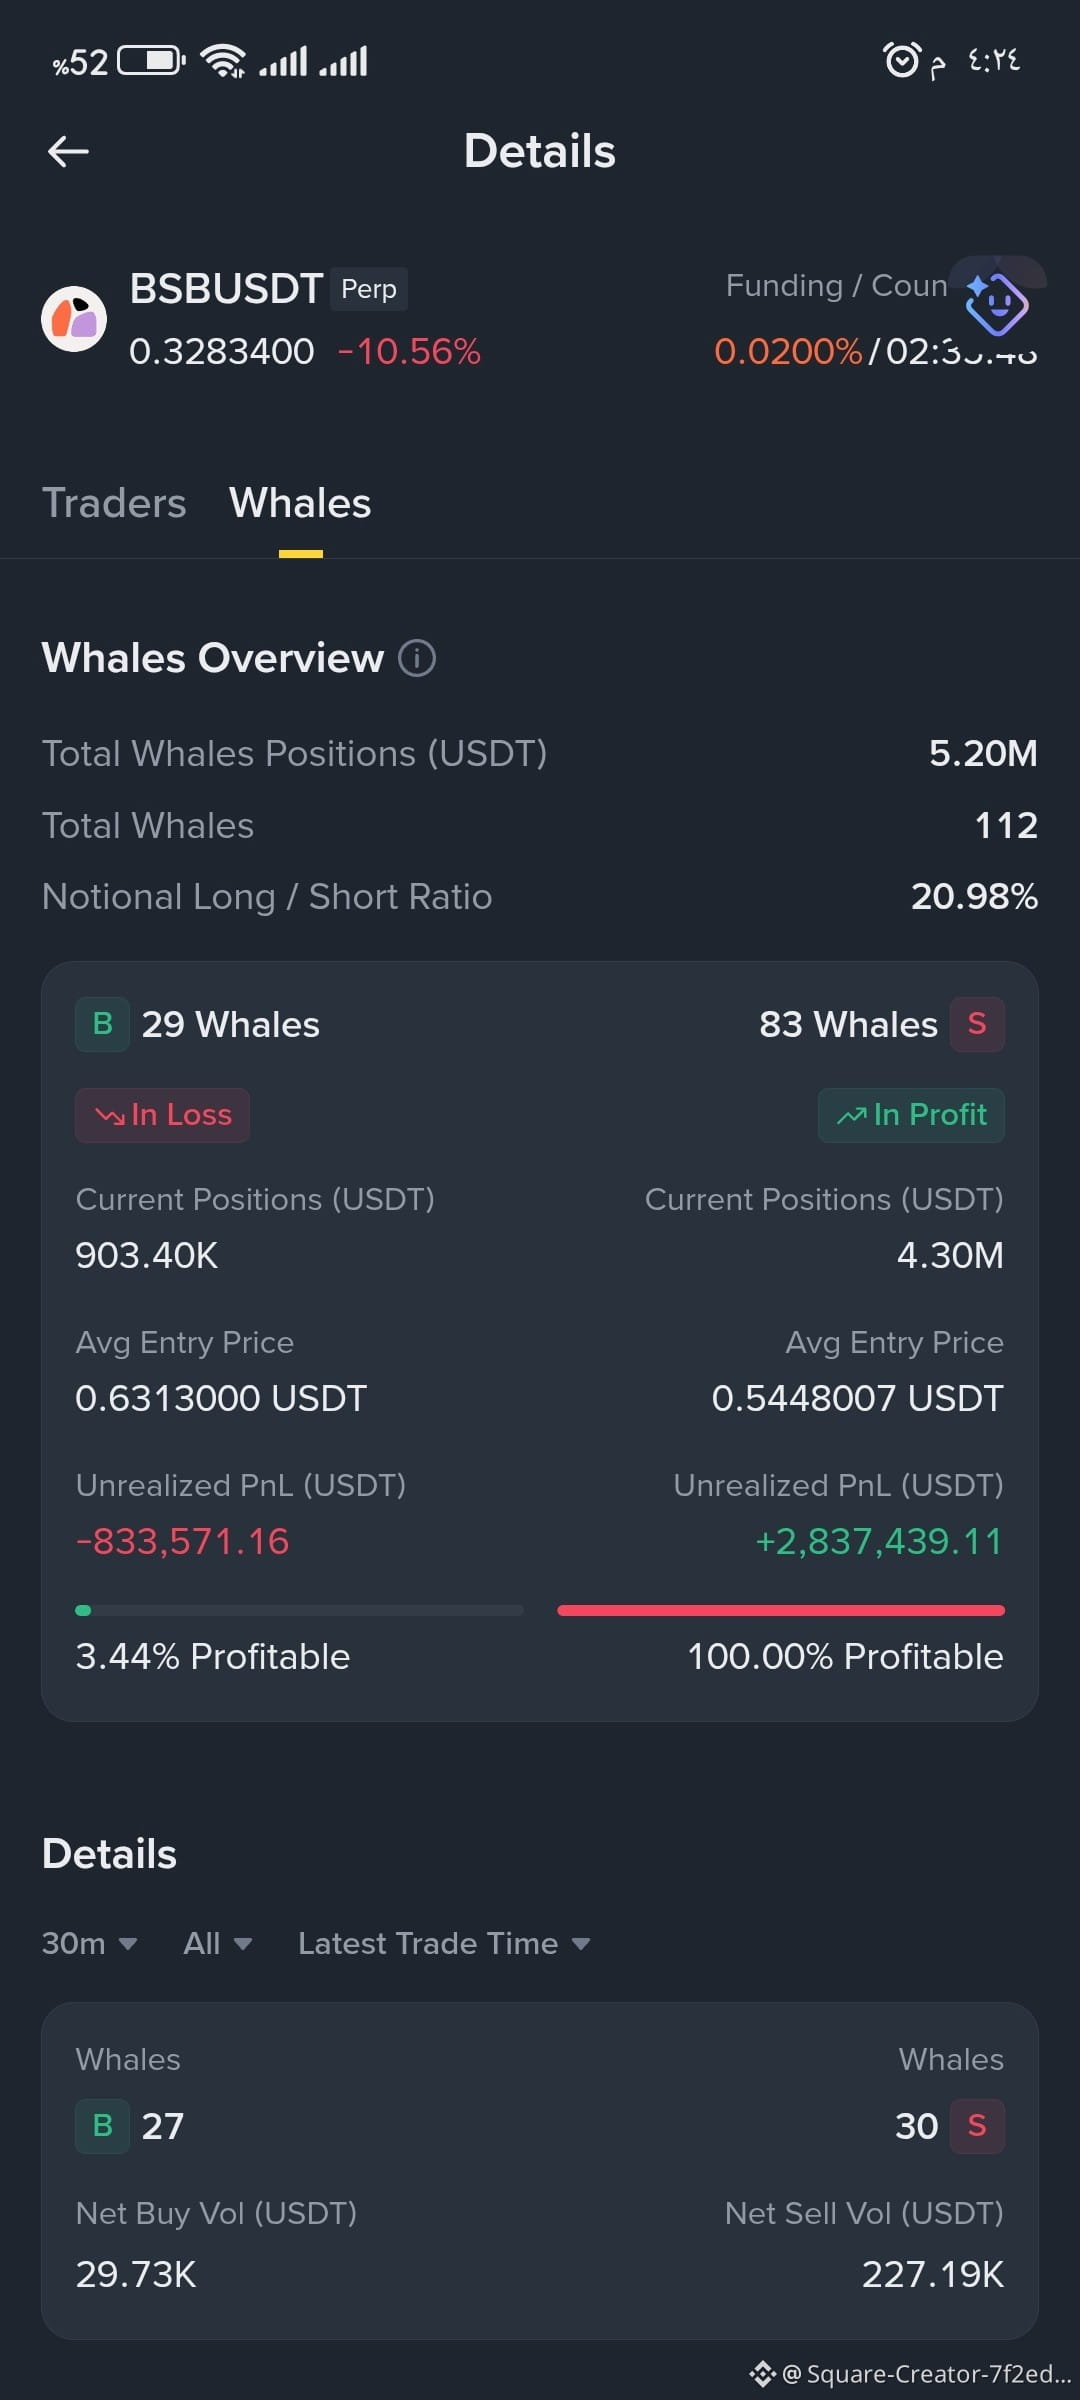Tap the In Loss label
Image resolution: width=1080 pixels, height=2400 pixels.
pos(162,1115)
